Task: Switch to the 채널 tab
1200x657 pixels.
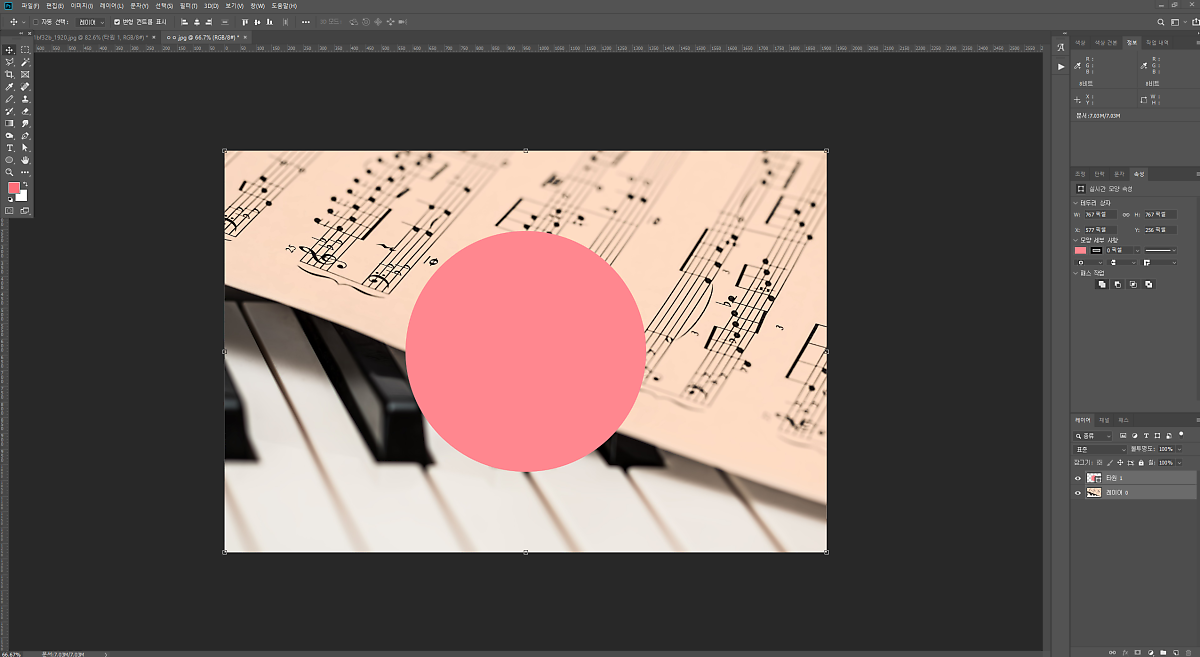Action: (1104, 420)
